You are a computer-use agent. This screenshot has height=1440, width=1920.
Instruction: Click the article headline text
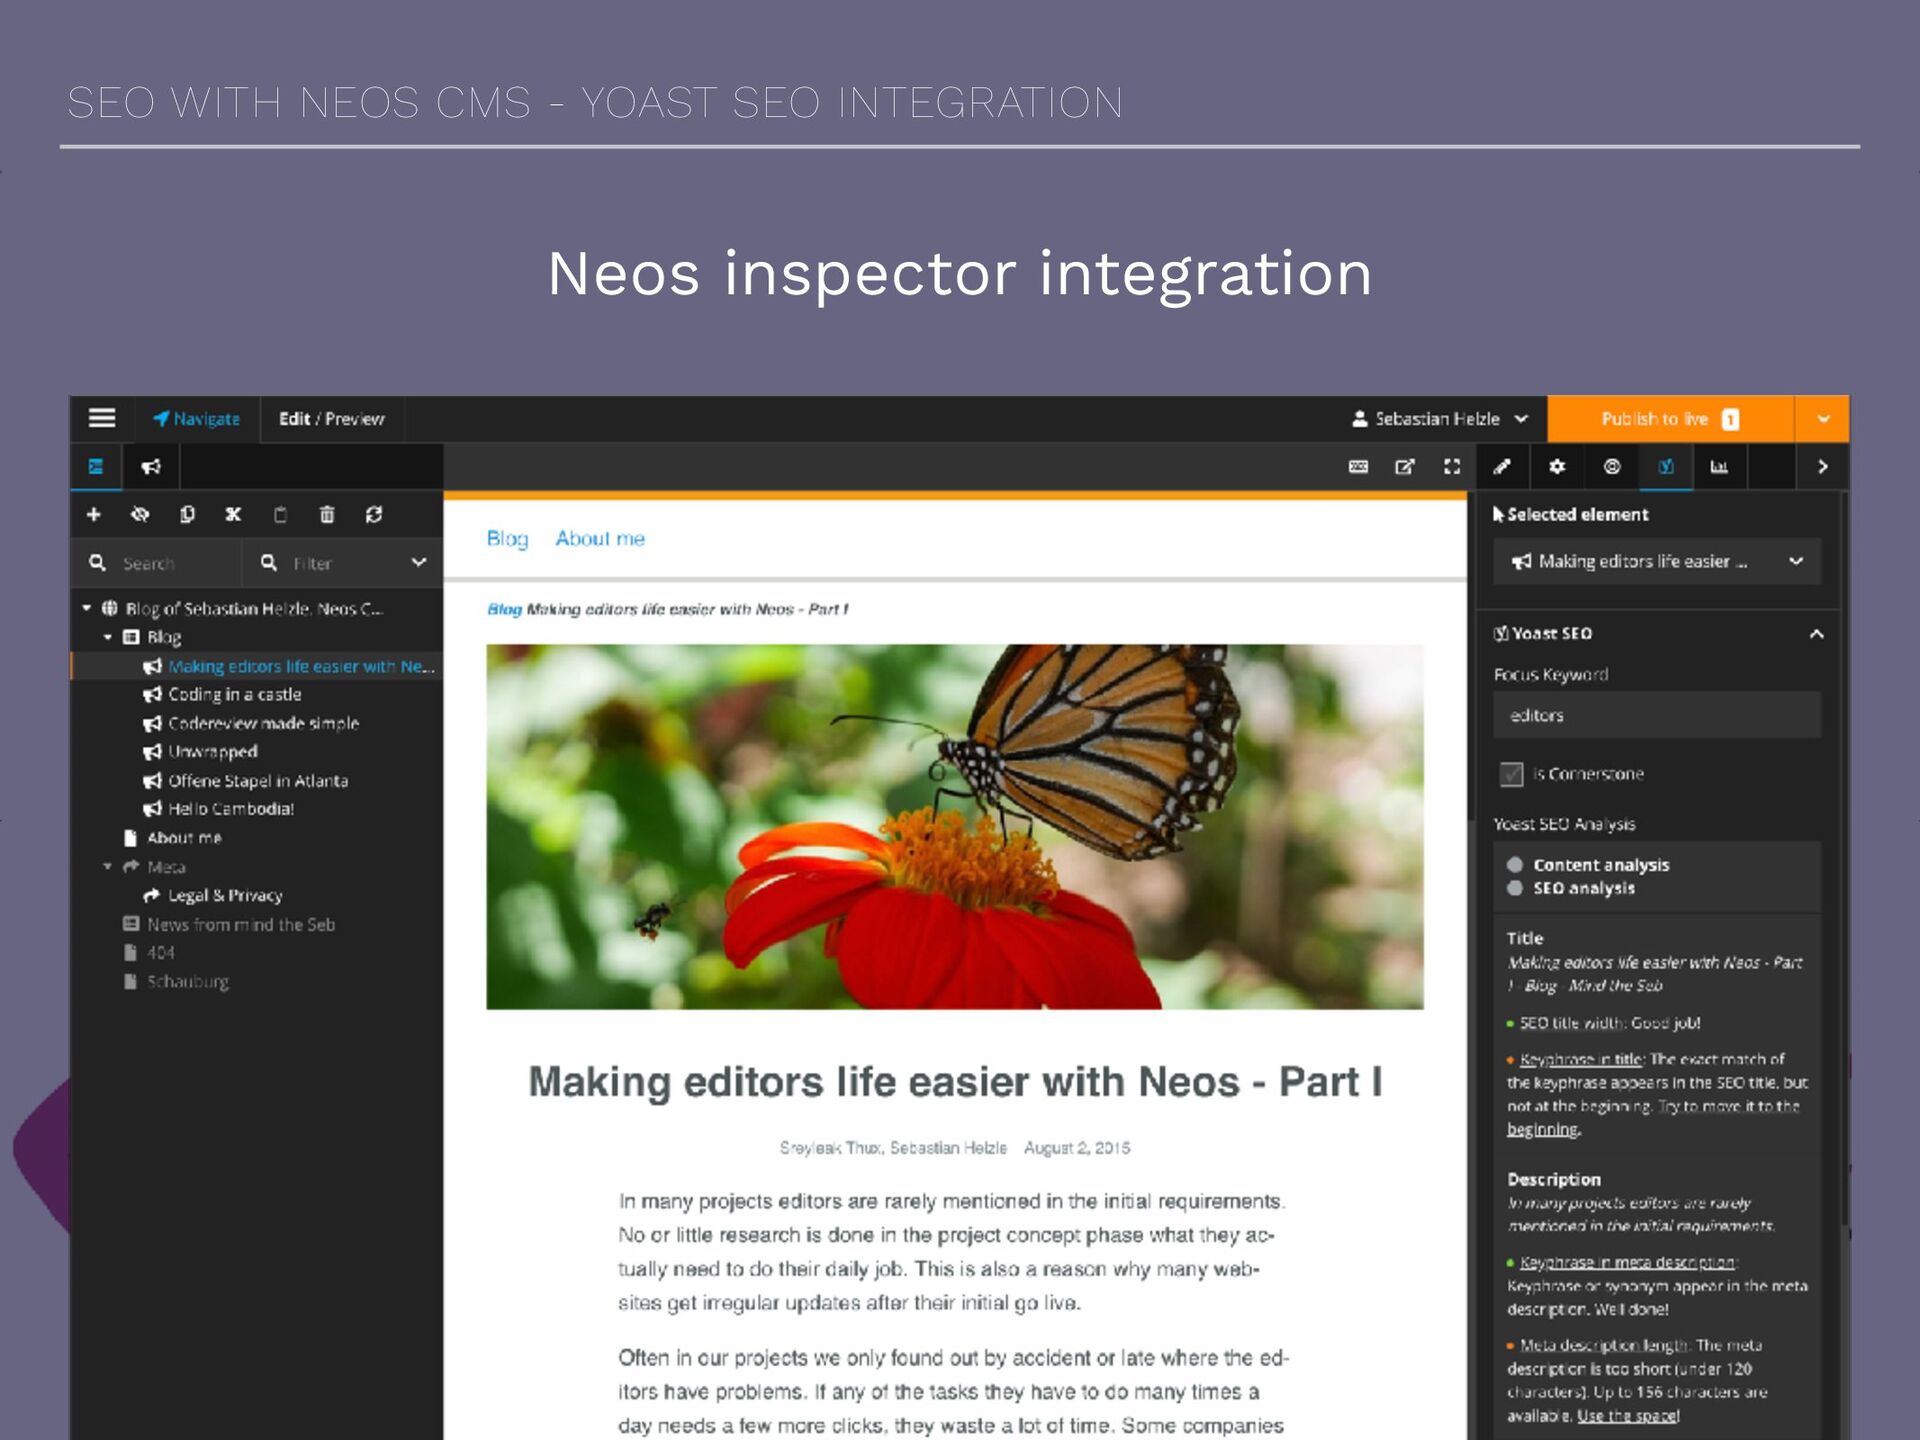pos(955,1081)
